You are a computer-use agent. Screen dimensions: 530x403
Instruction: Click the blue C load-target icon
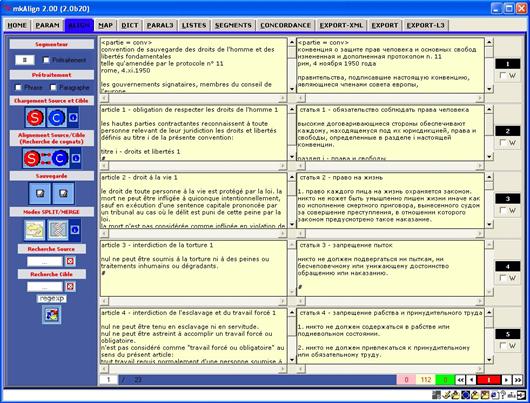(x=56, y=117)
